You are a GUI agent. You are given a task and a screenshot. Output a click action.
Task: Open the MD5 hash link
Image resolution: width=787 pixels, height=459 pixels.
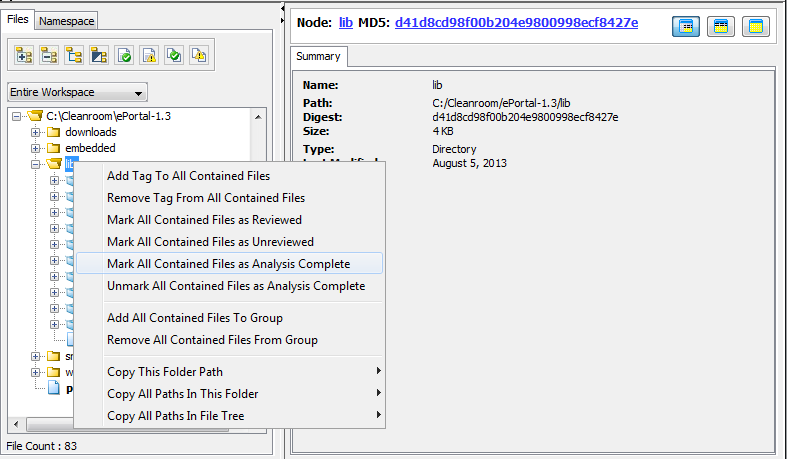point(516,21)
